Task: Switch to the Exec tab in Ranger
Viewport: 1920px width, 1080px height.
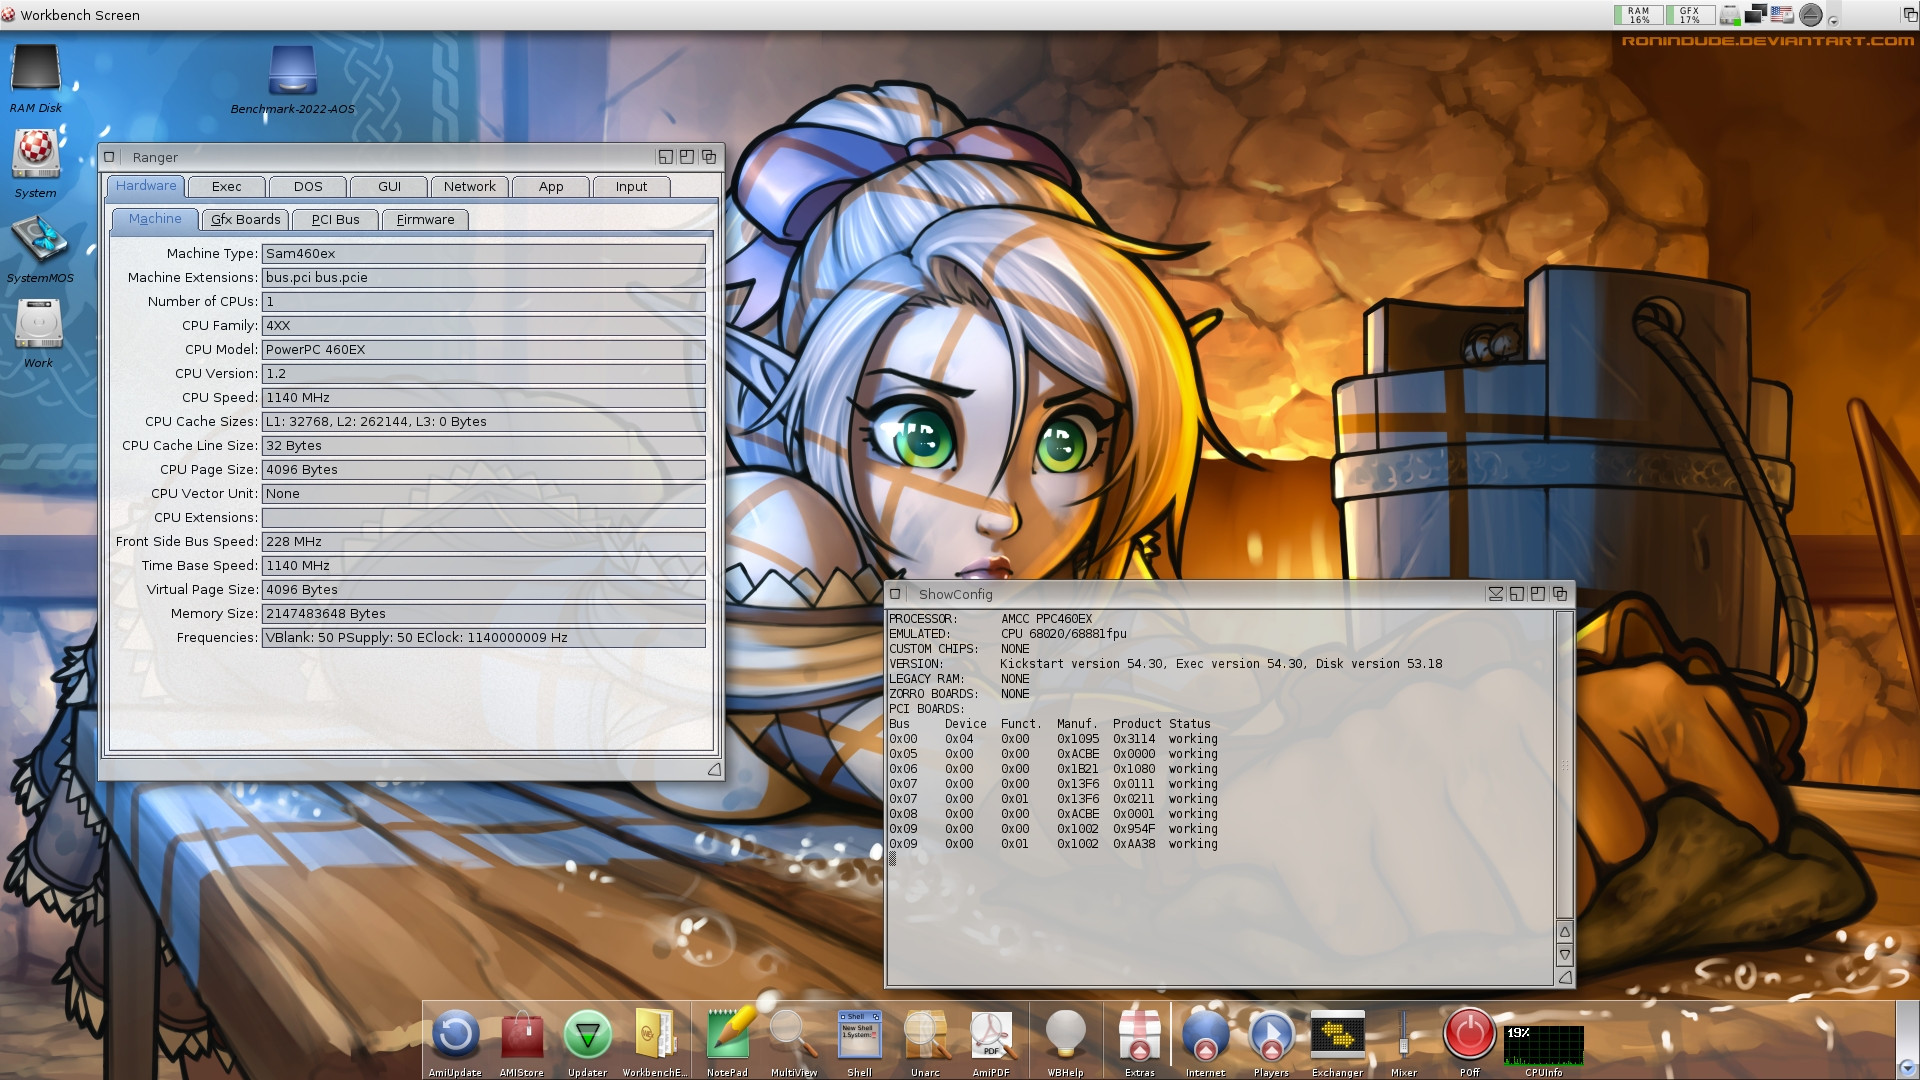Action: [x=226, y=187]
